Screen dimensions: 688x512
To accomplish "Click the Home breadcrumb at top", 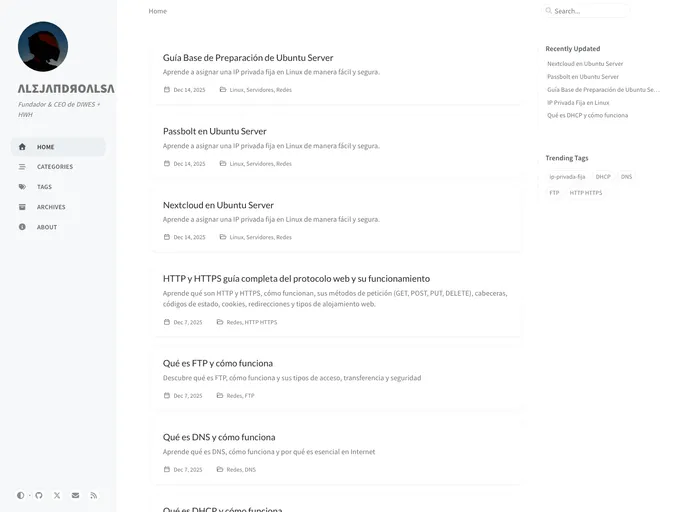I will click(157, 11).
